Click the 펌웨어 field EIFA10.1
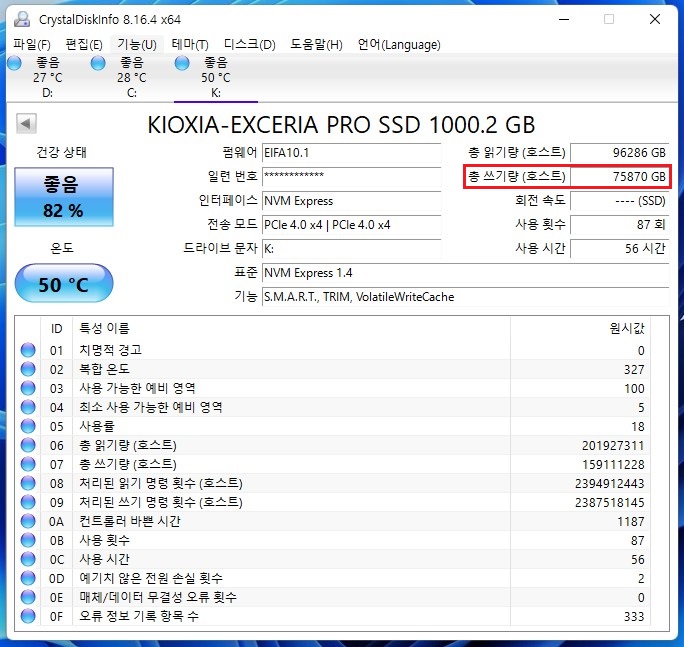This screenshot has width=684, height=647. [352, 153]
